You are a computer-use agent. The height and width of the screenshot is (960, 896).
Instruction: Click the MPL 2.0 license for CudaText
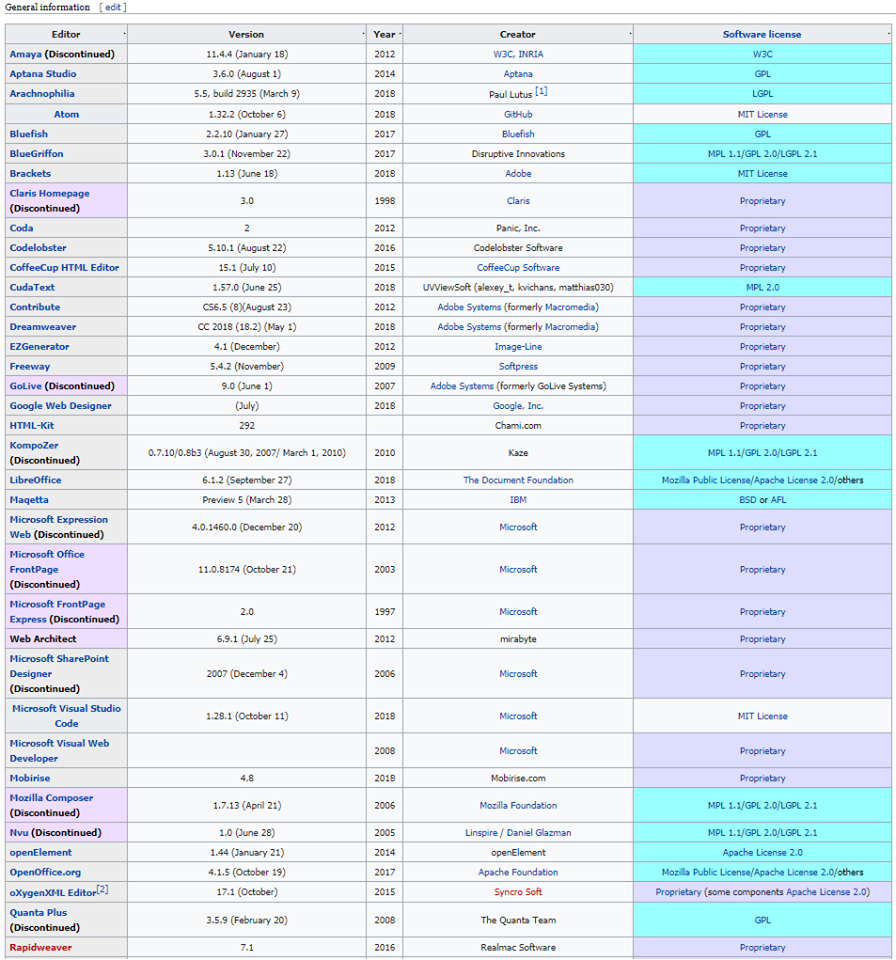(762, 287)
